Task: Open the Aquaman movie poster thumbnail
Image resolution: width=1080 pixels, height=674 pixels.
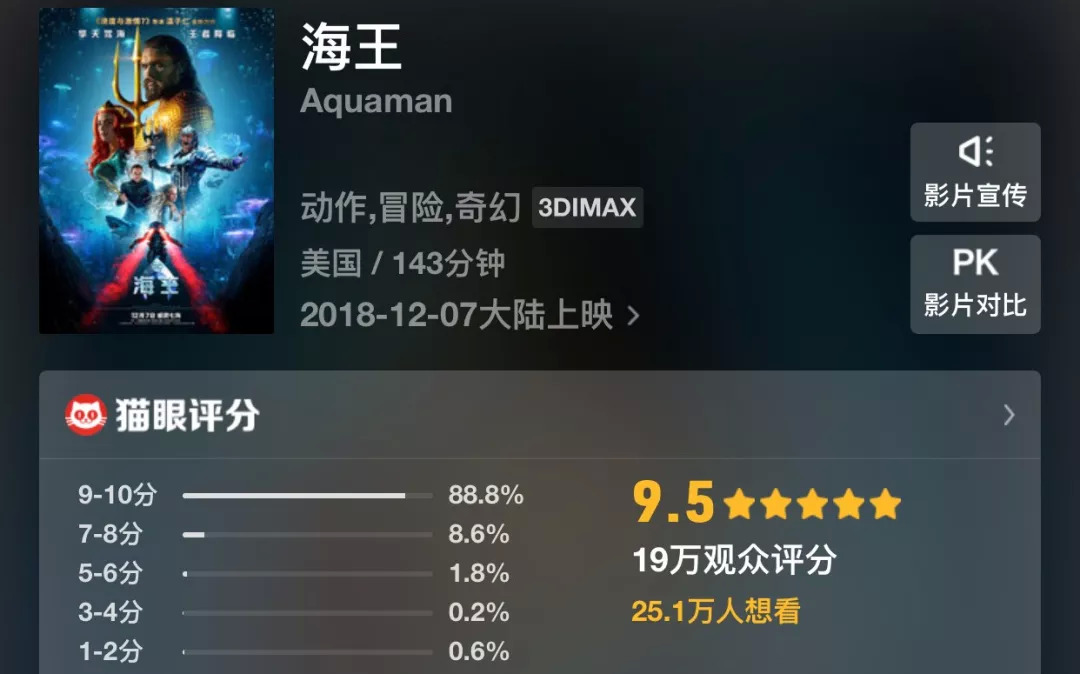Action: pyautogui.click(x=156, y=171)
